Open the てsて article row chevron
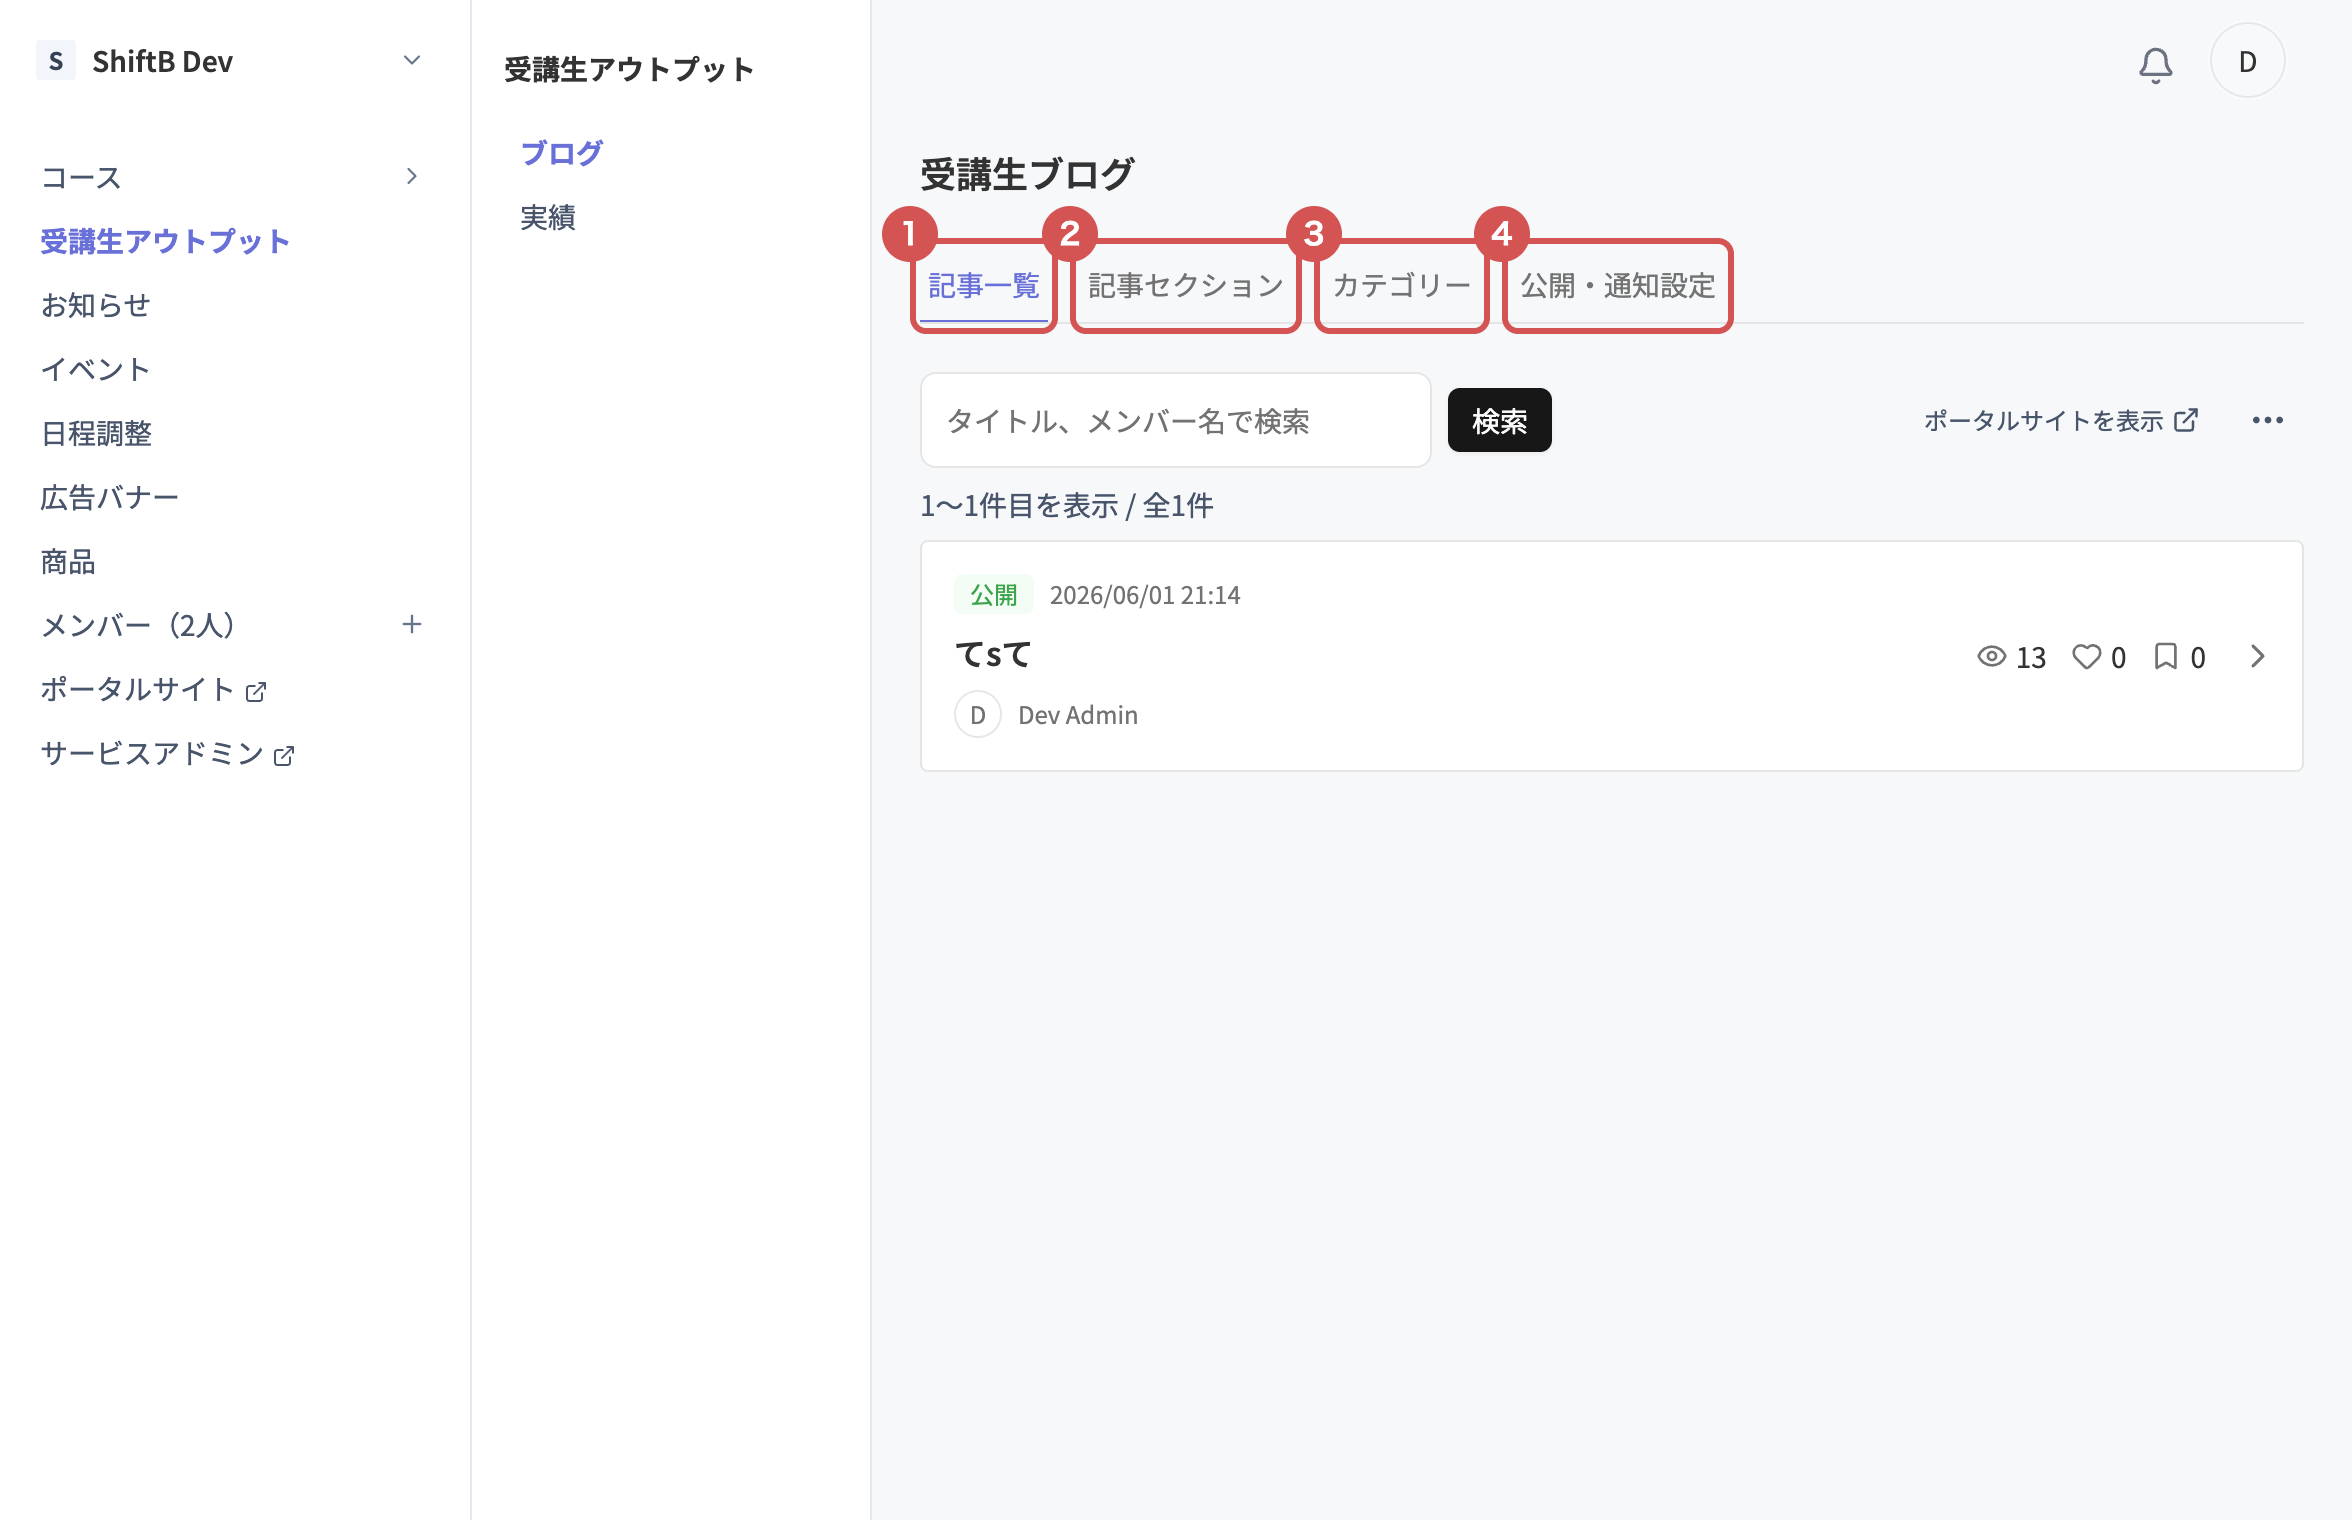This screenshot has width=2352, height=1520. click(x=2257, y=656)
